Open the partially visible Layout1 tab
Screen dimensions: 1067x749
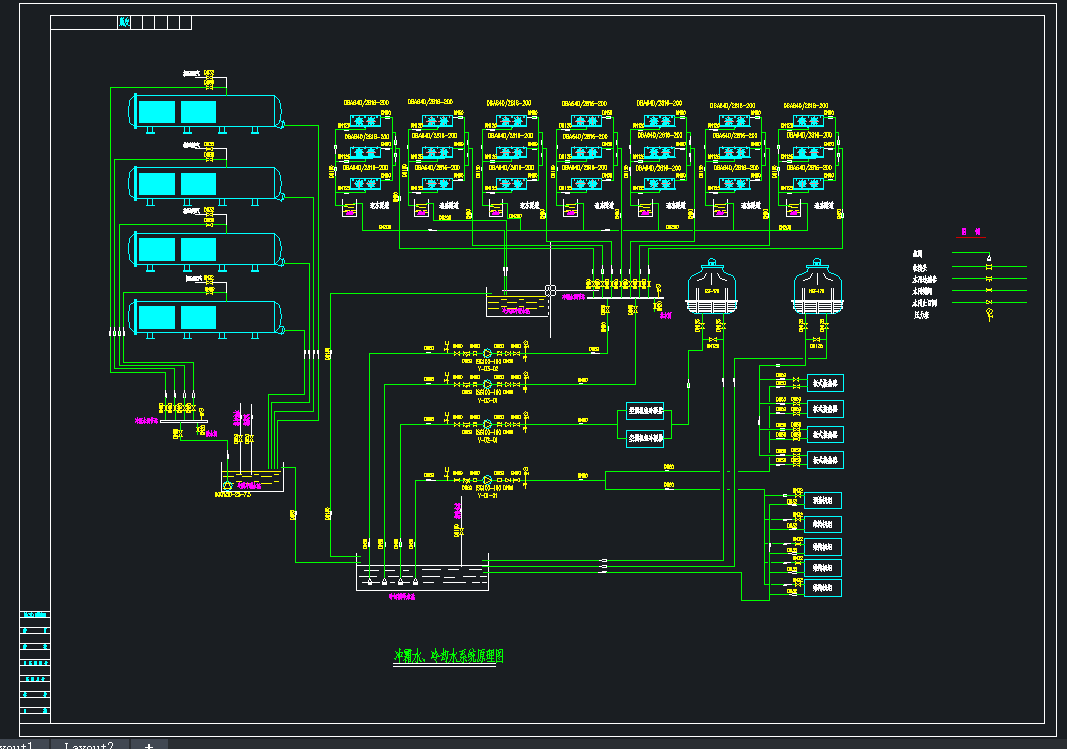coord(18,744)
